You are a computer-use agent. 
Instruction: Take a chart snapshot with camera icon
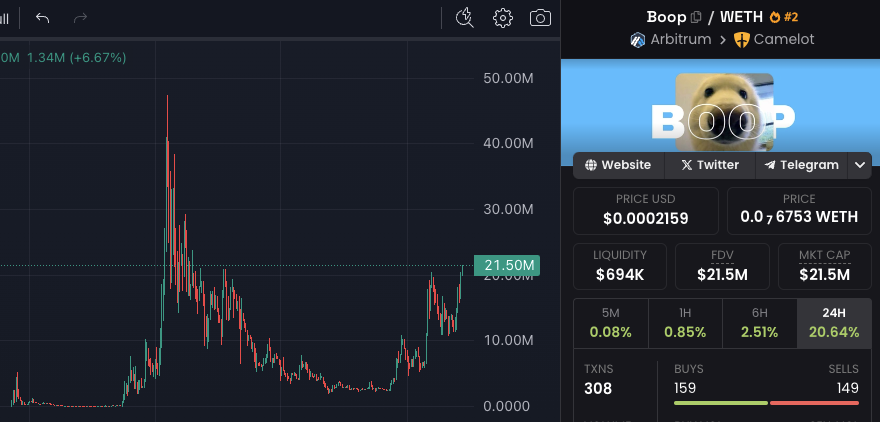(540, 18)
